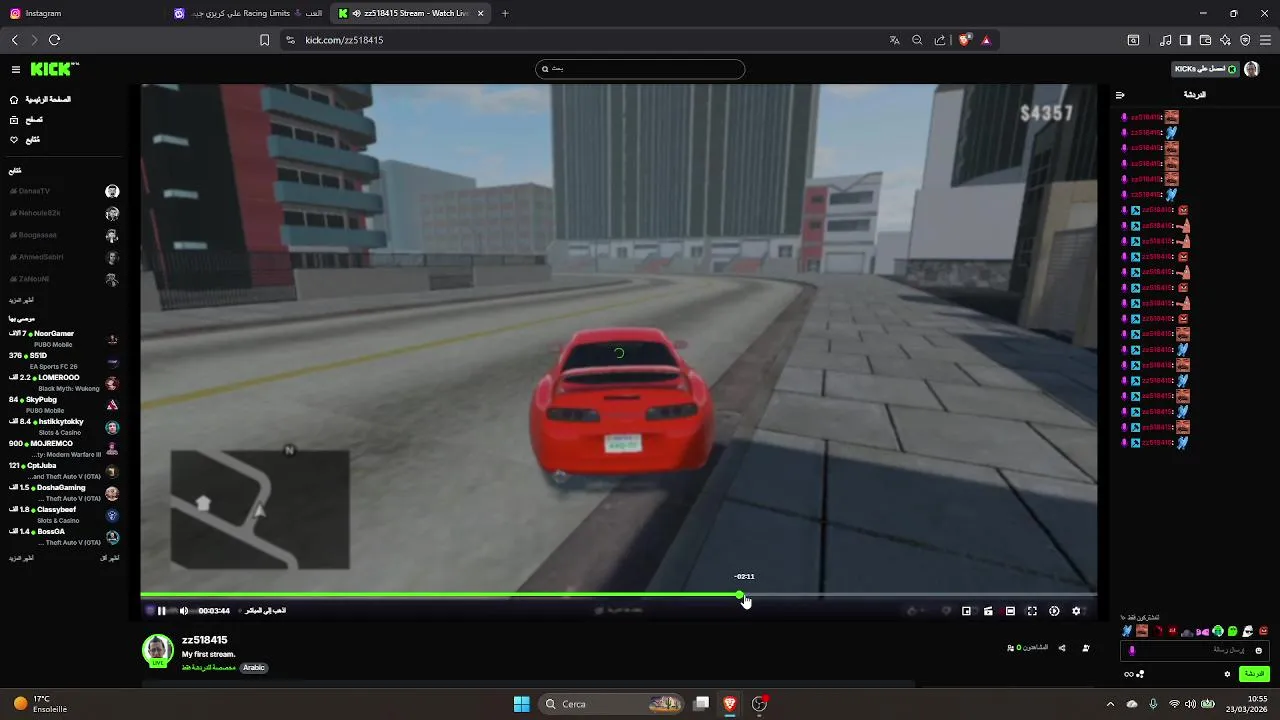Collapse the chat panel arrow icon

[x=1120, y=95]
